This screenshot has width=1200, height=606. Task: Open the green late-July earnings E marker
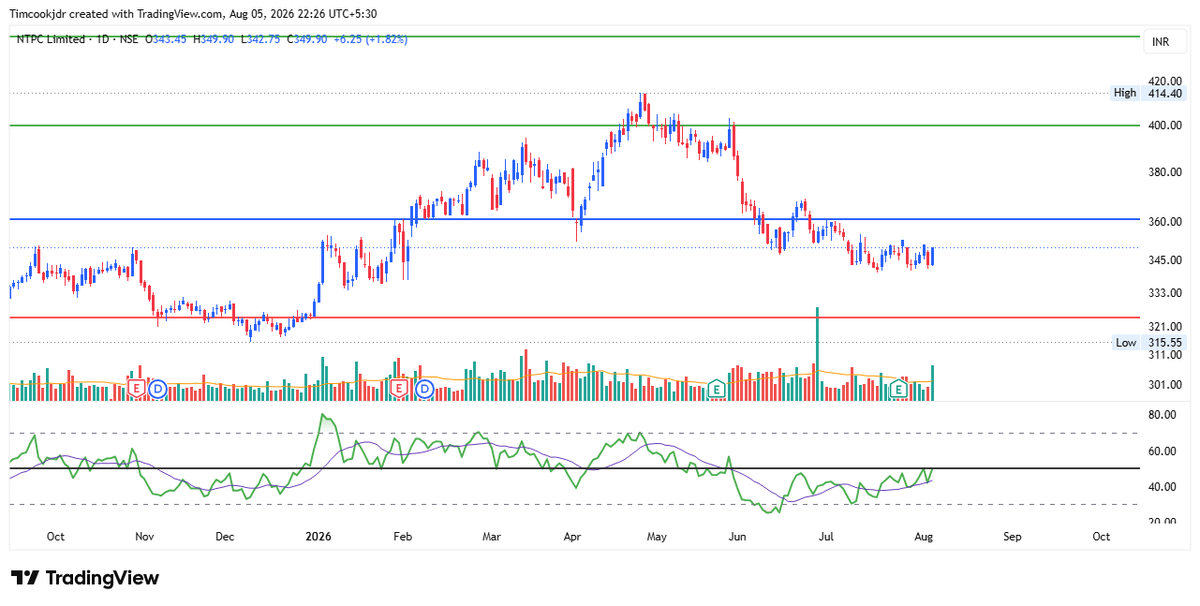tap(900, 387)
